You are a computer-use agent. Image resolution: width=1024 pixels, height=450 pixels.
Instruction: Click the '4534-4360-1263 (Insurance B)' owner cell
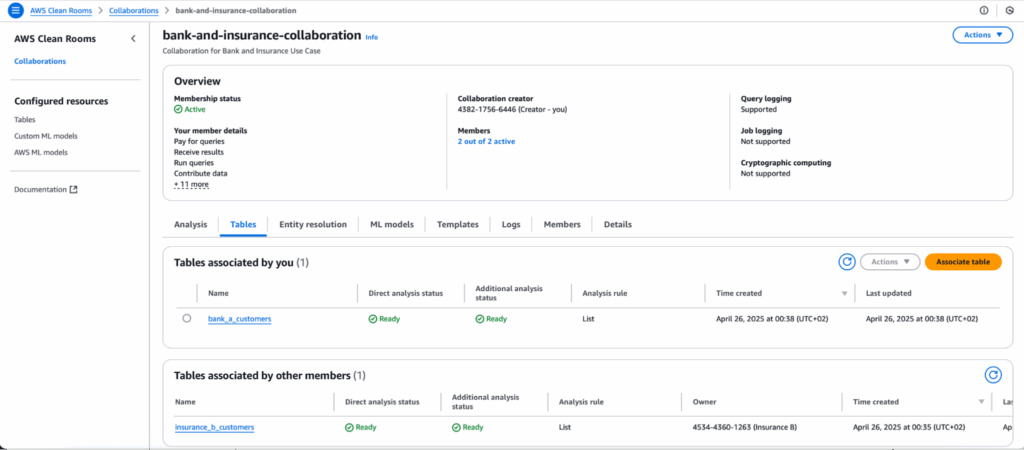pos(744,427)
